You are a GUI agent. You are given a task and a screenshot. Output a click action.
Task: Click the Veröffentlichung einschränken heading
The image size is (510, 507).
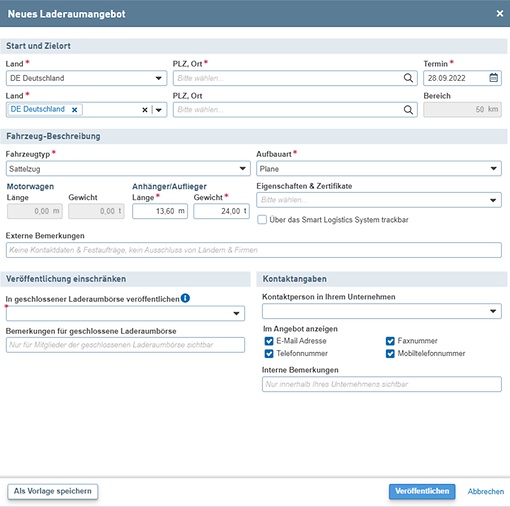[x=66, y=279]
